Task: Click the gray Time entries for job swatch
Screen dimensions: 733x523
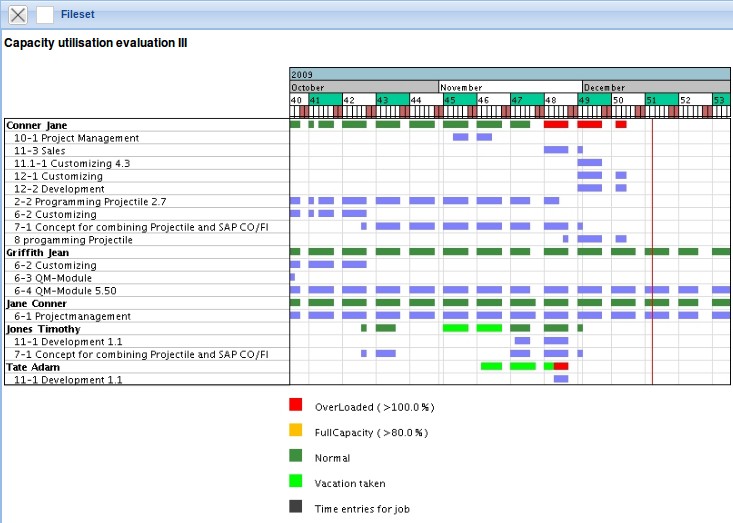Action: pos(295,508)
